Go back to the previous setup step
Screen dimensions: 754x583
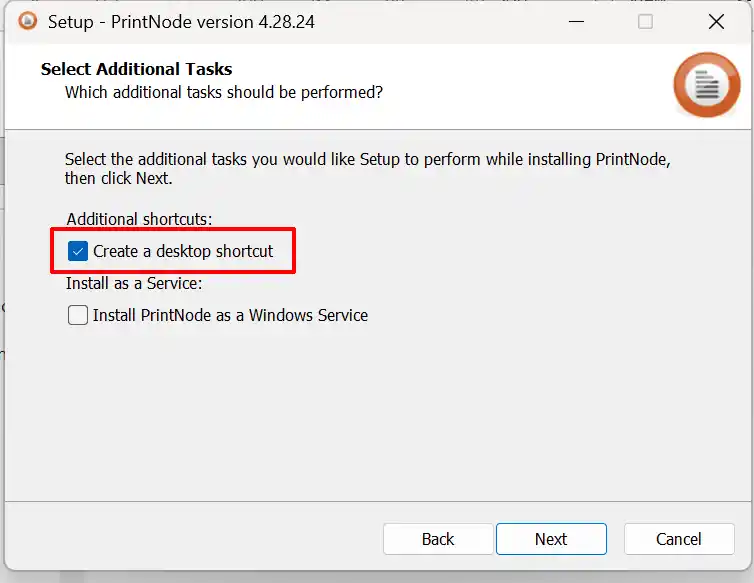click(x=438, y=539)
